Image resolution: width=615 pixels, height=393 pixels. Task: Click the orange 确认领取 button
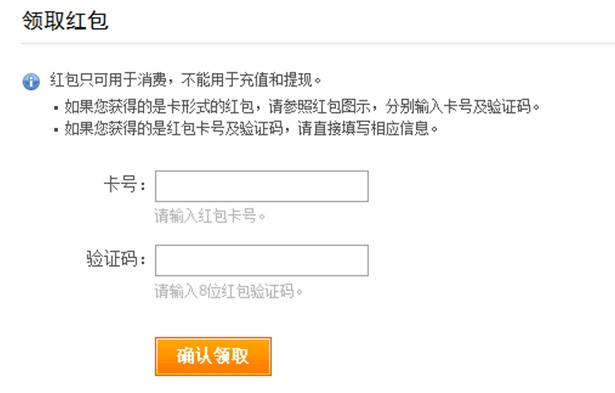point(213,356)
